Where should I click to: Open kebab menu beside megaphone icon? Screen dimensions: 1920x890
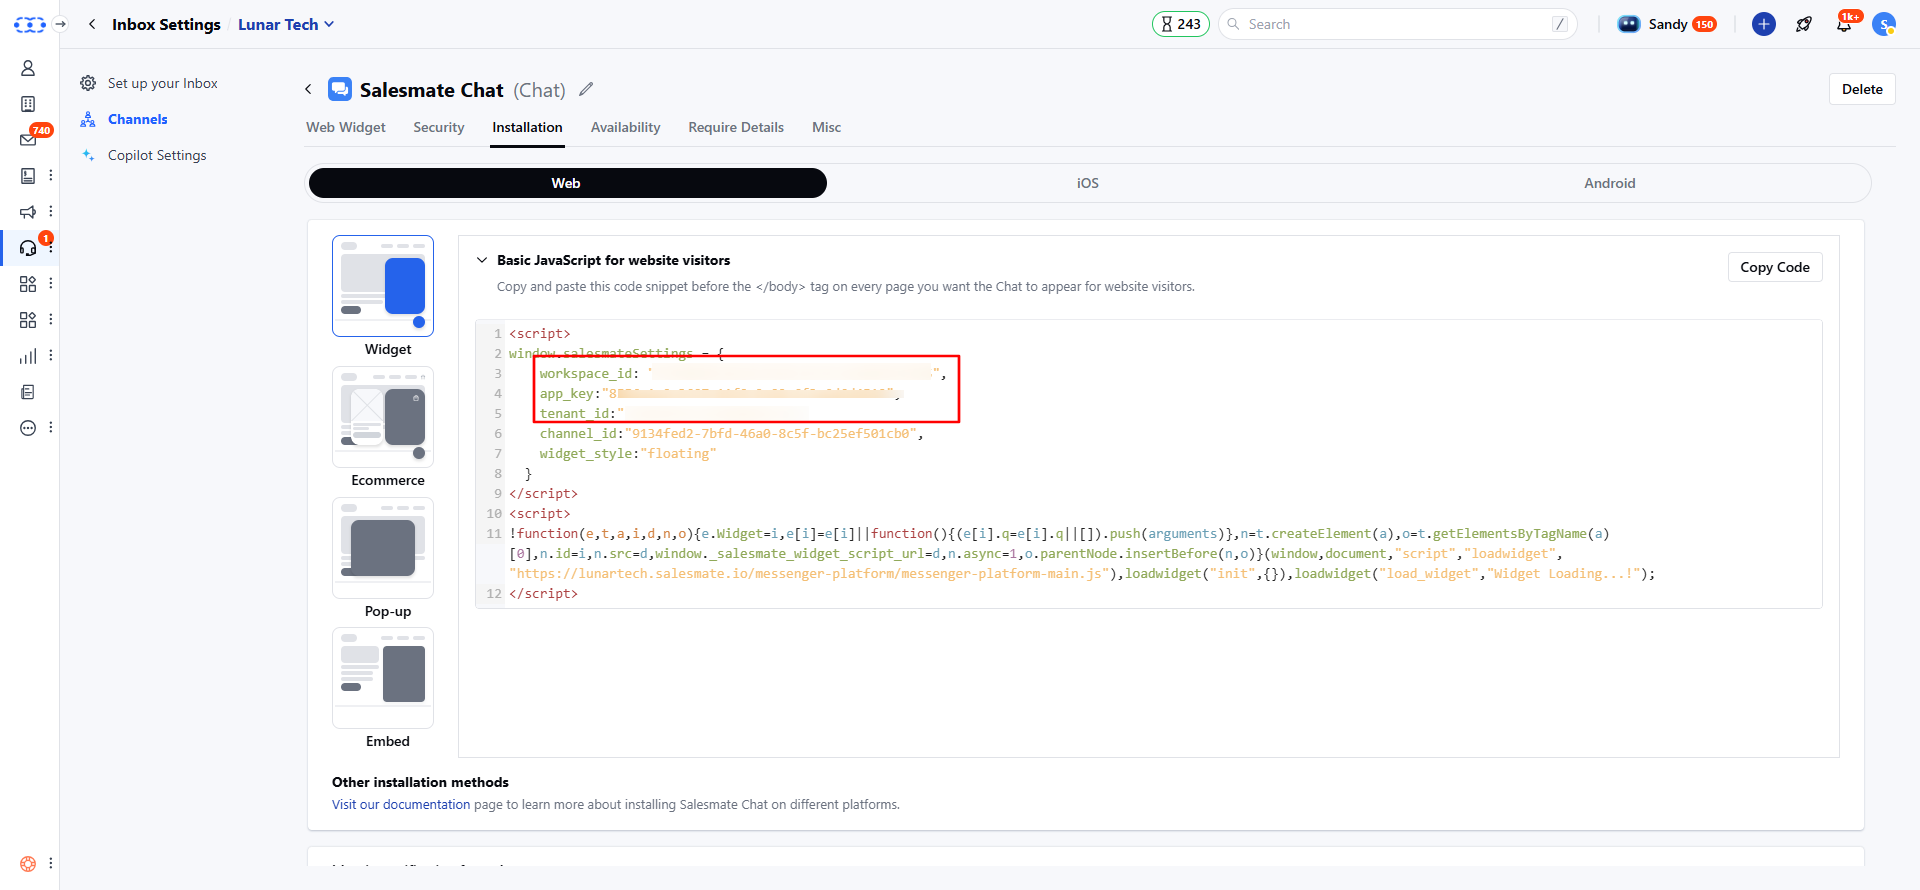click(51, 212)
